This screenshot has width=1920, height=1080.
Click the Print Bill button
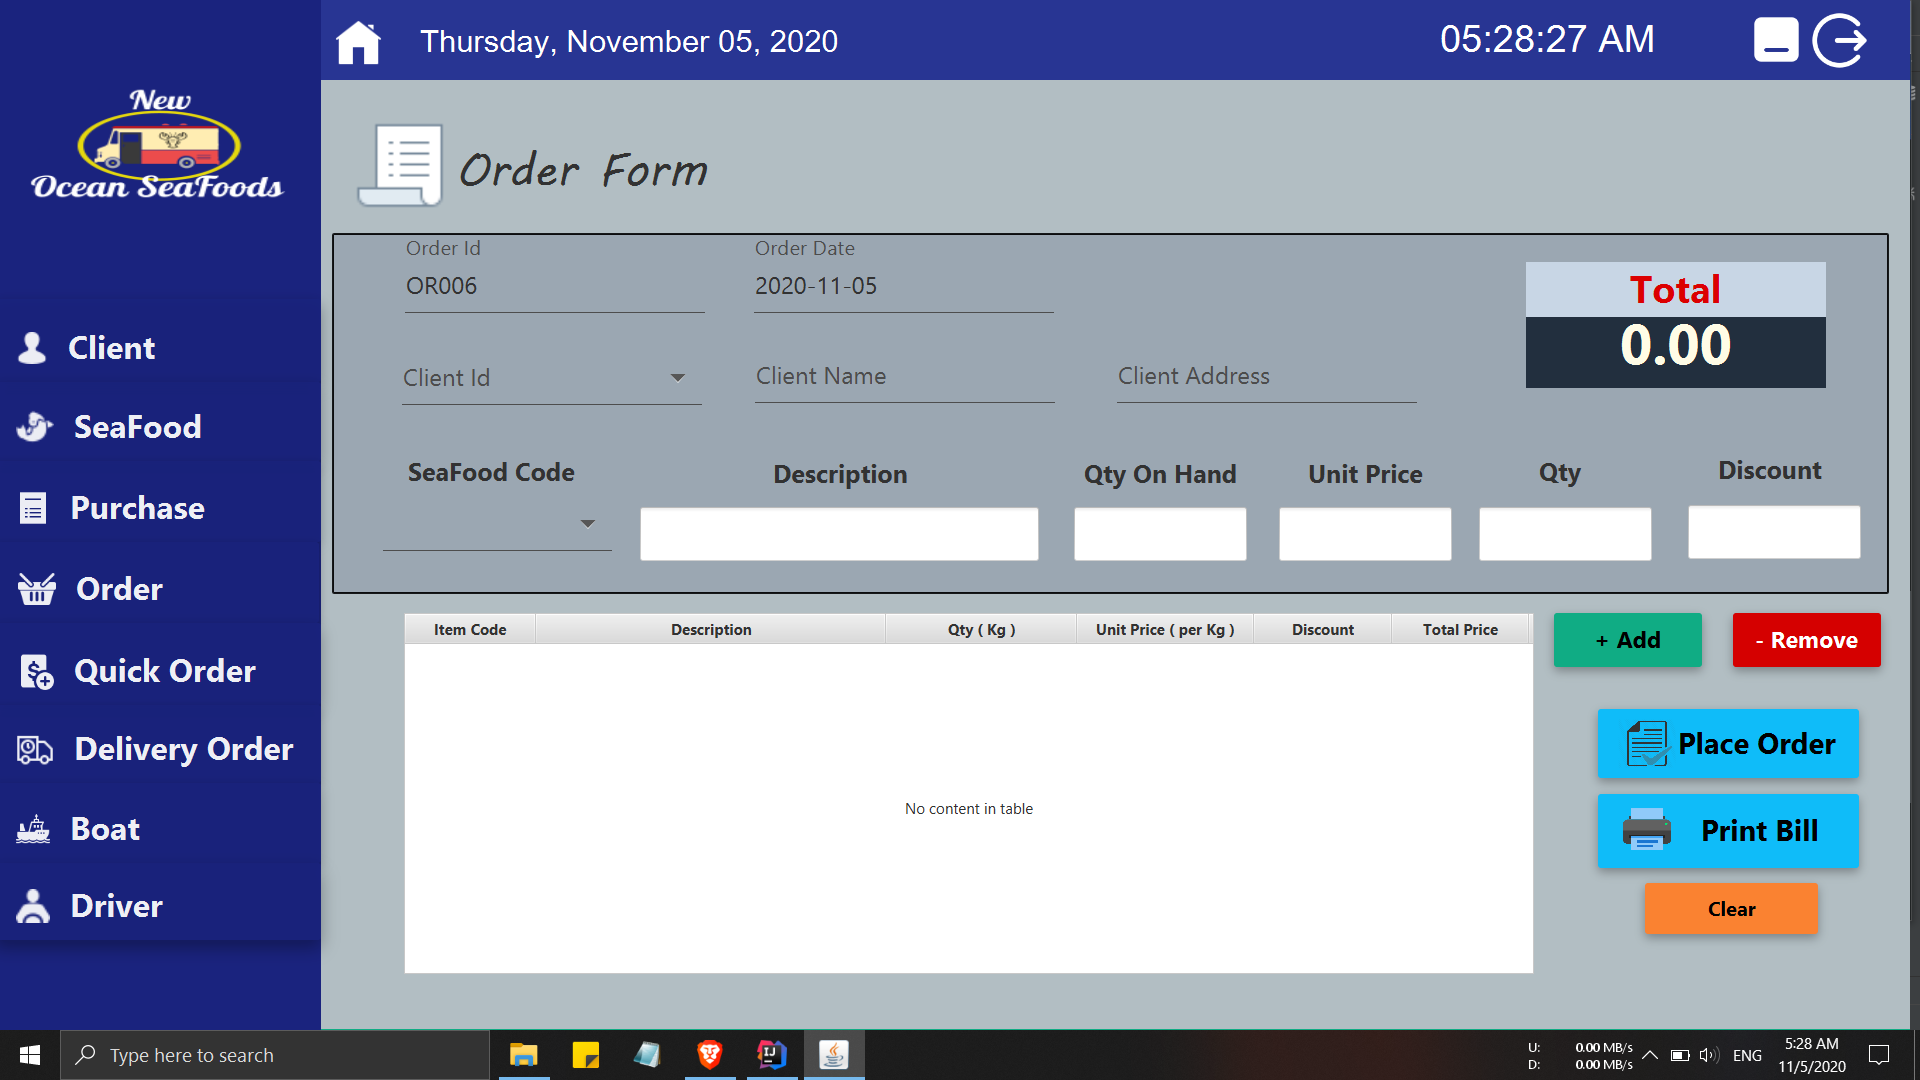click(1727, 830)
